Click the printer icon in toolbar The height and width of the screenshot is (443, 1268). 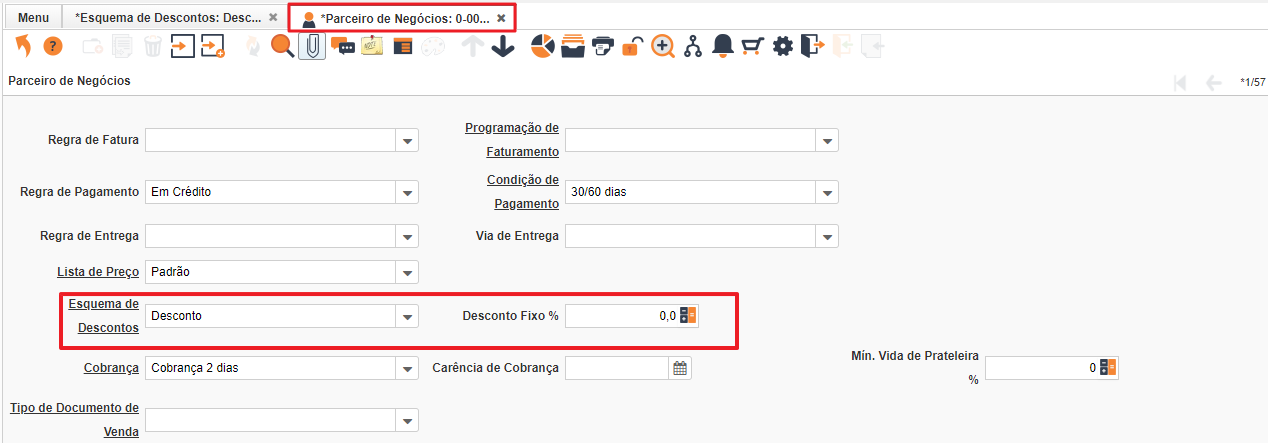click(x=603, y=46)
